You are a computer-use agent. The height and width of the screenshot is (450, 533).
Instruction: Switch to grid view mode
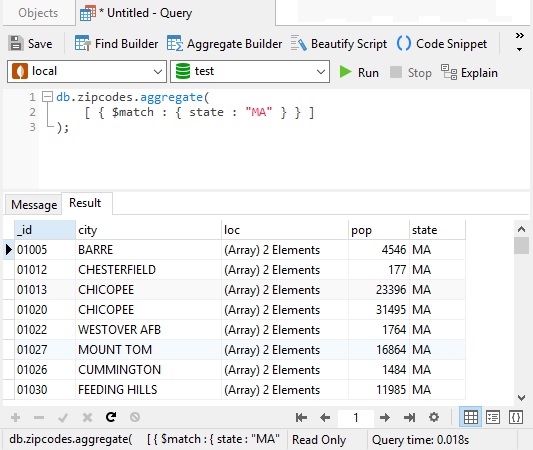(x=470, y=417)
